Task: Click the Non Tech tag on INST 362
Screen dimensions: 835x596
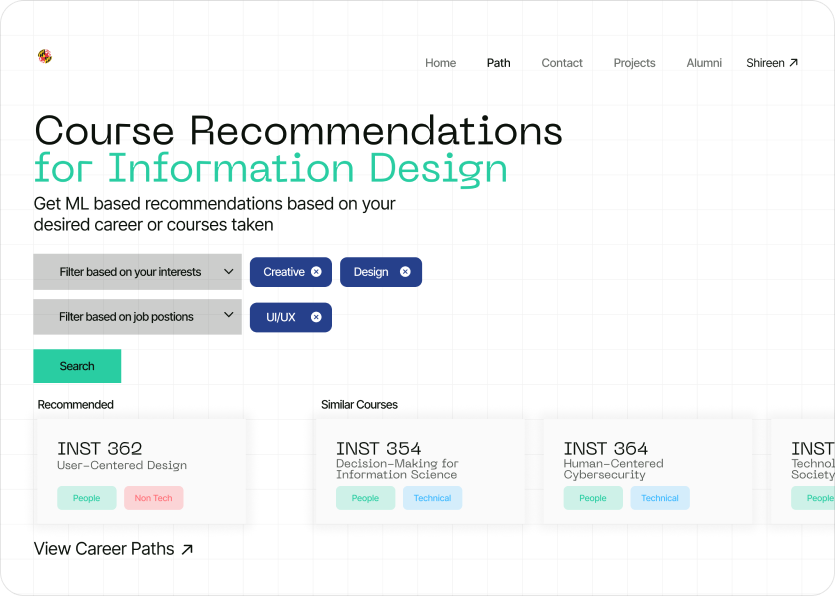Action: click(154, 498)
